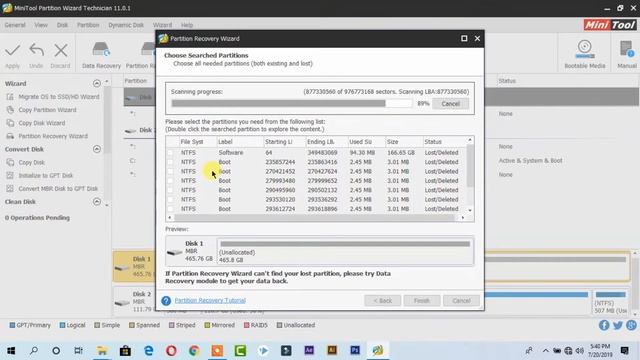Viewport: 640px width, 360px height.
Task: Collapse the Convert Disk sidebar section
Action: [x=97, y=149]
